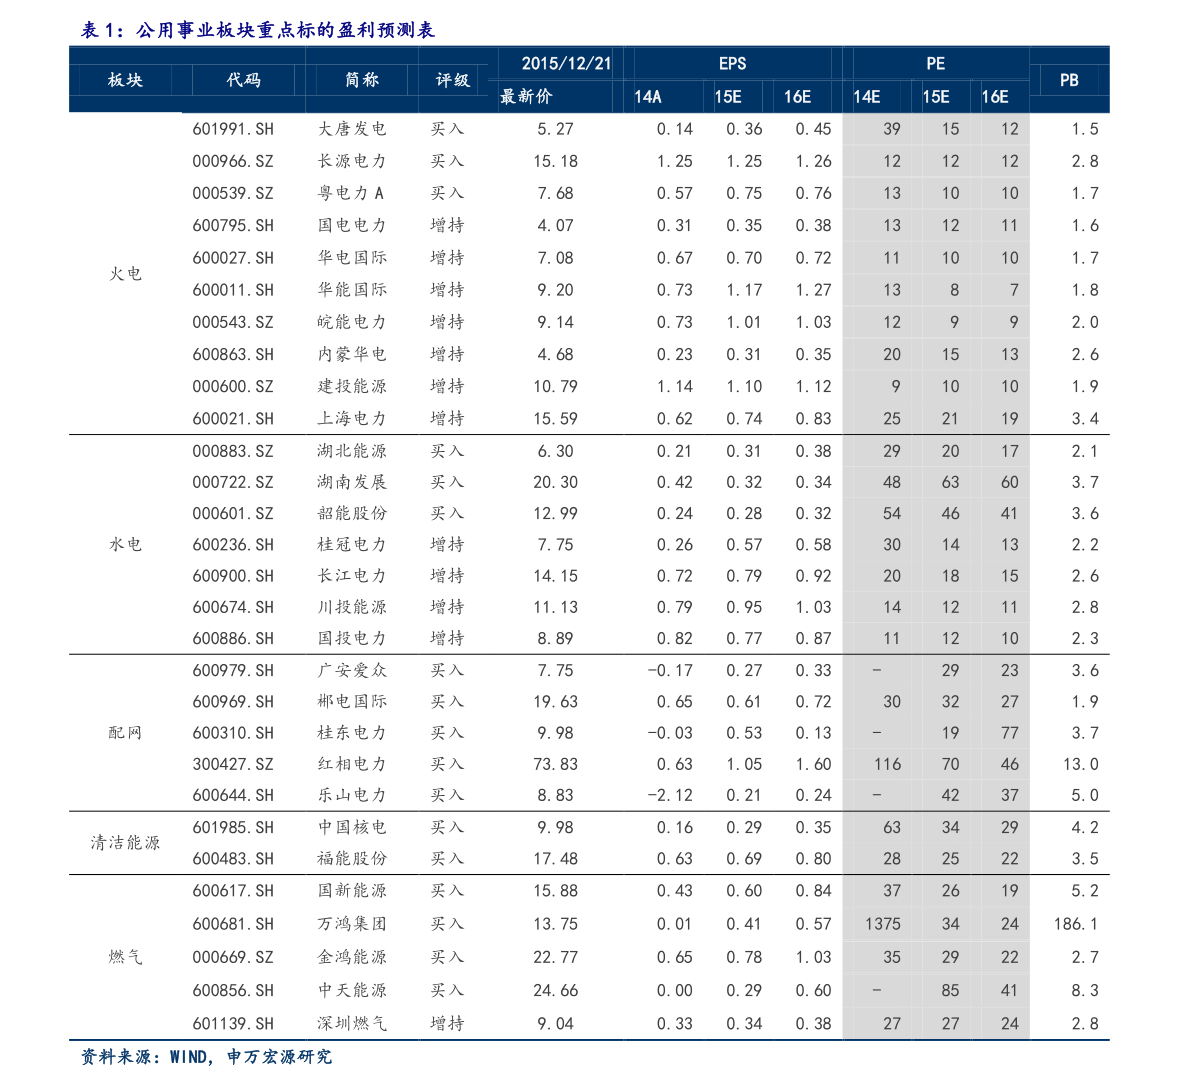Click the 14A subcolumn header
Viewport: 1191px width, 1086px height.
point(650,97)
